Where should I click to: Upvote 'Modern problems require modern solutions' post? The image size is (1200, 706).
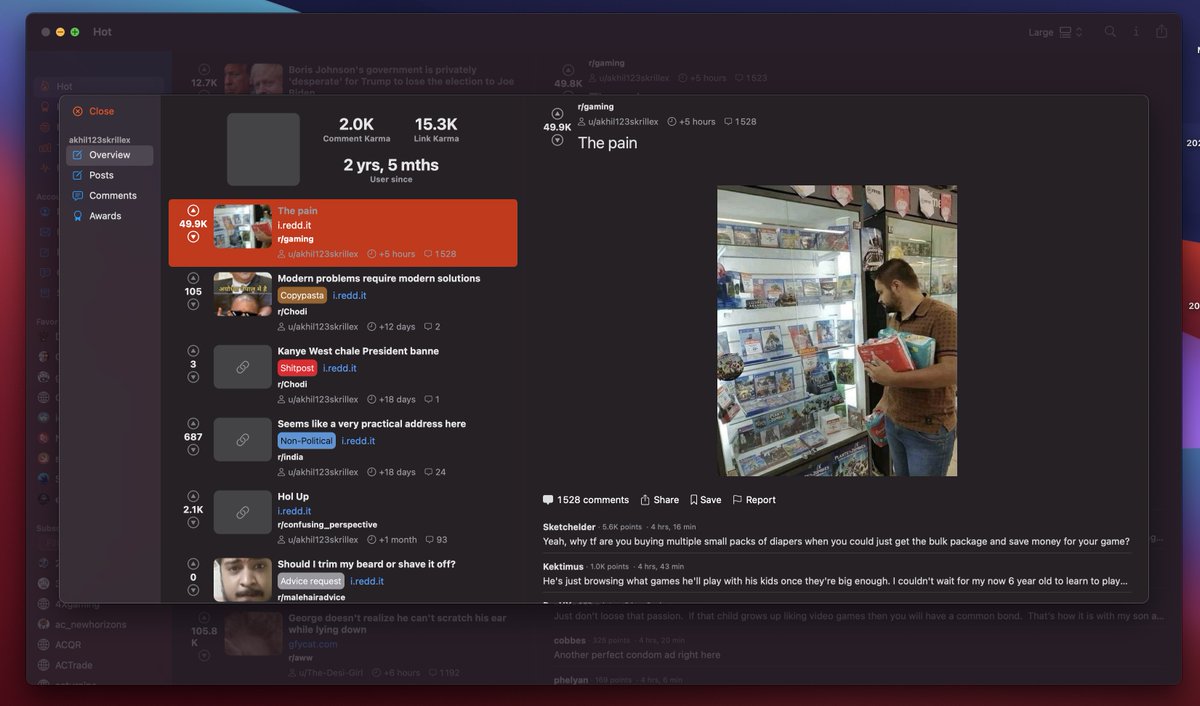(193, 278)
